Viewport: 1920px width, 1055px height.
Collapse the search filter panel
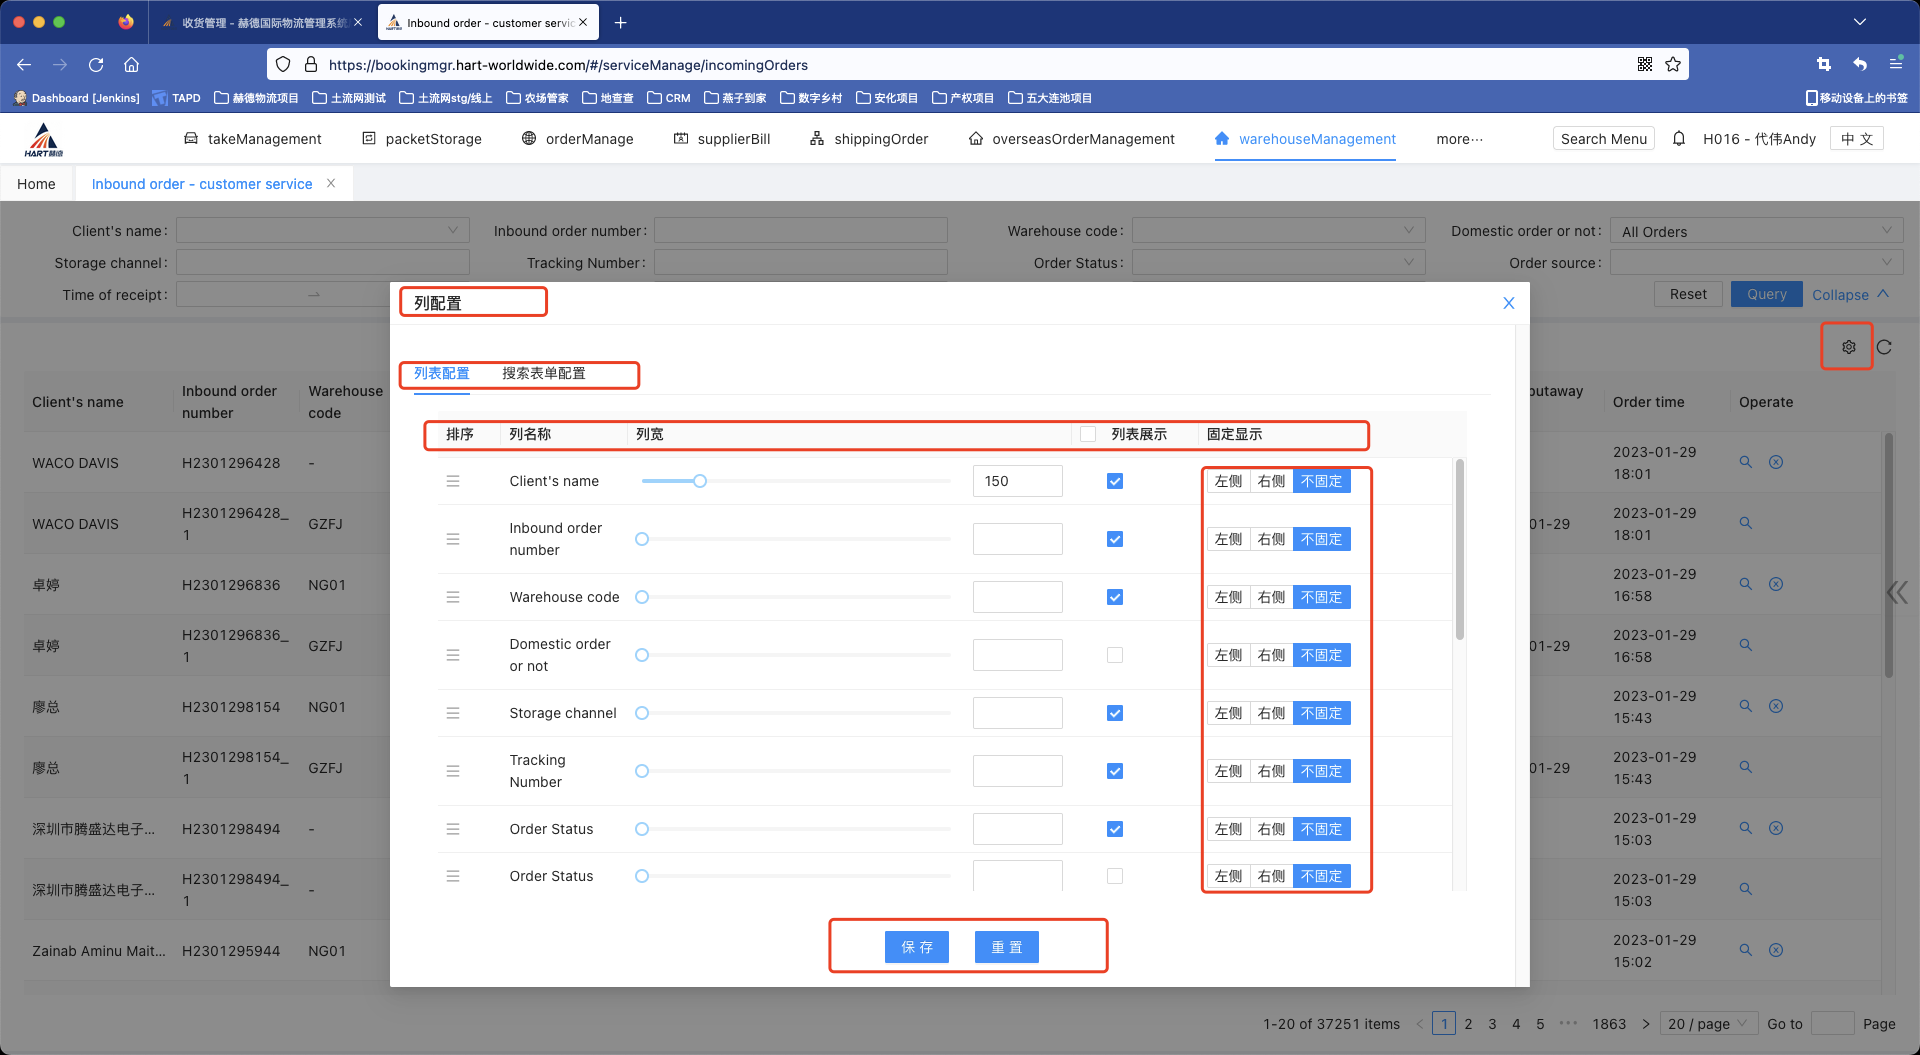tap(1850, 295)
